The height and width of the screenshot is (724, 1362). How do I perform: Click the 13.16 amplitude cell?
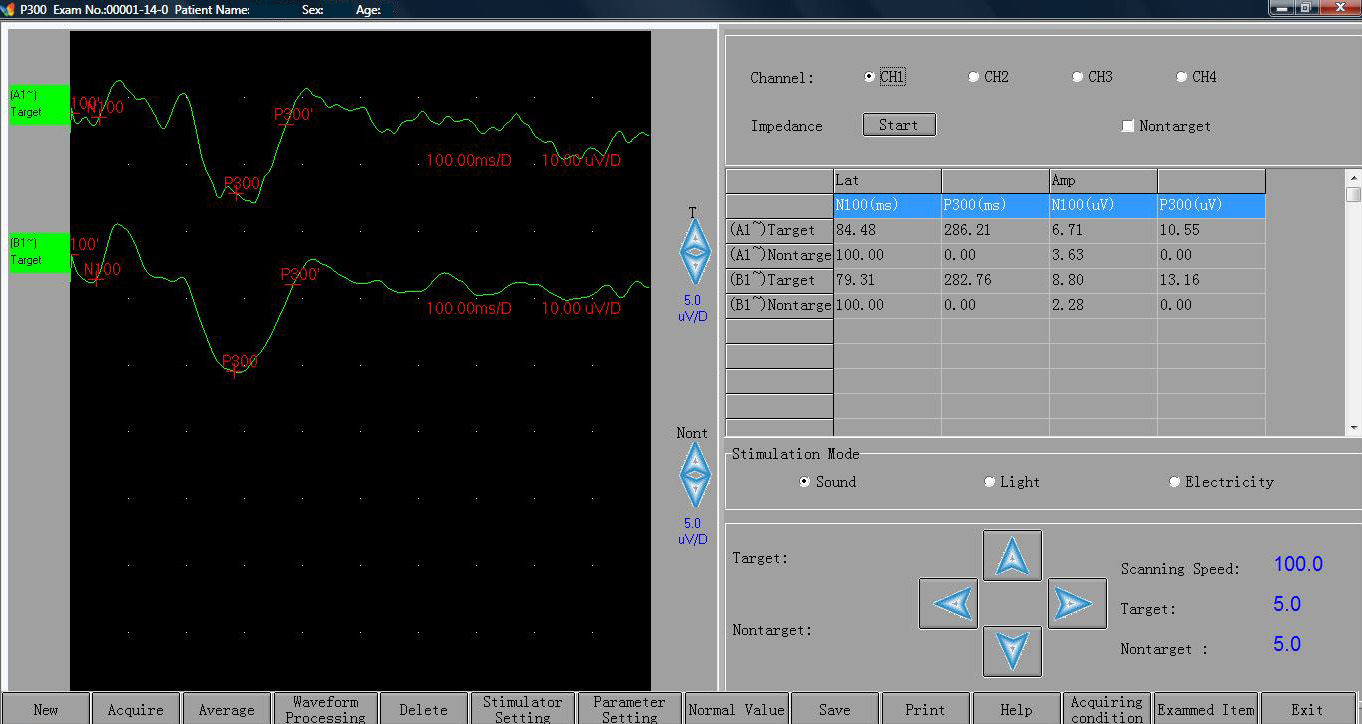pos(1212,280)
